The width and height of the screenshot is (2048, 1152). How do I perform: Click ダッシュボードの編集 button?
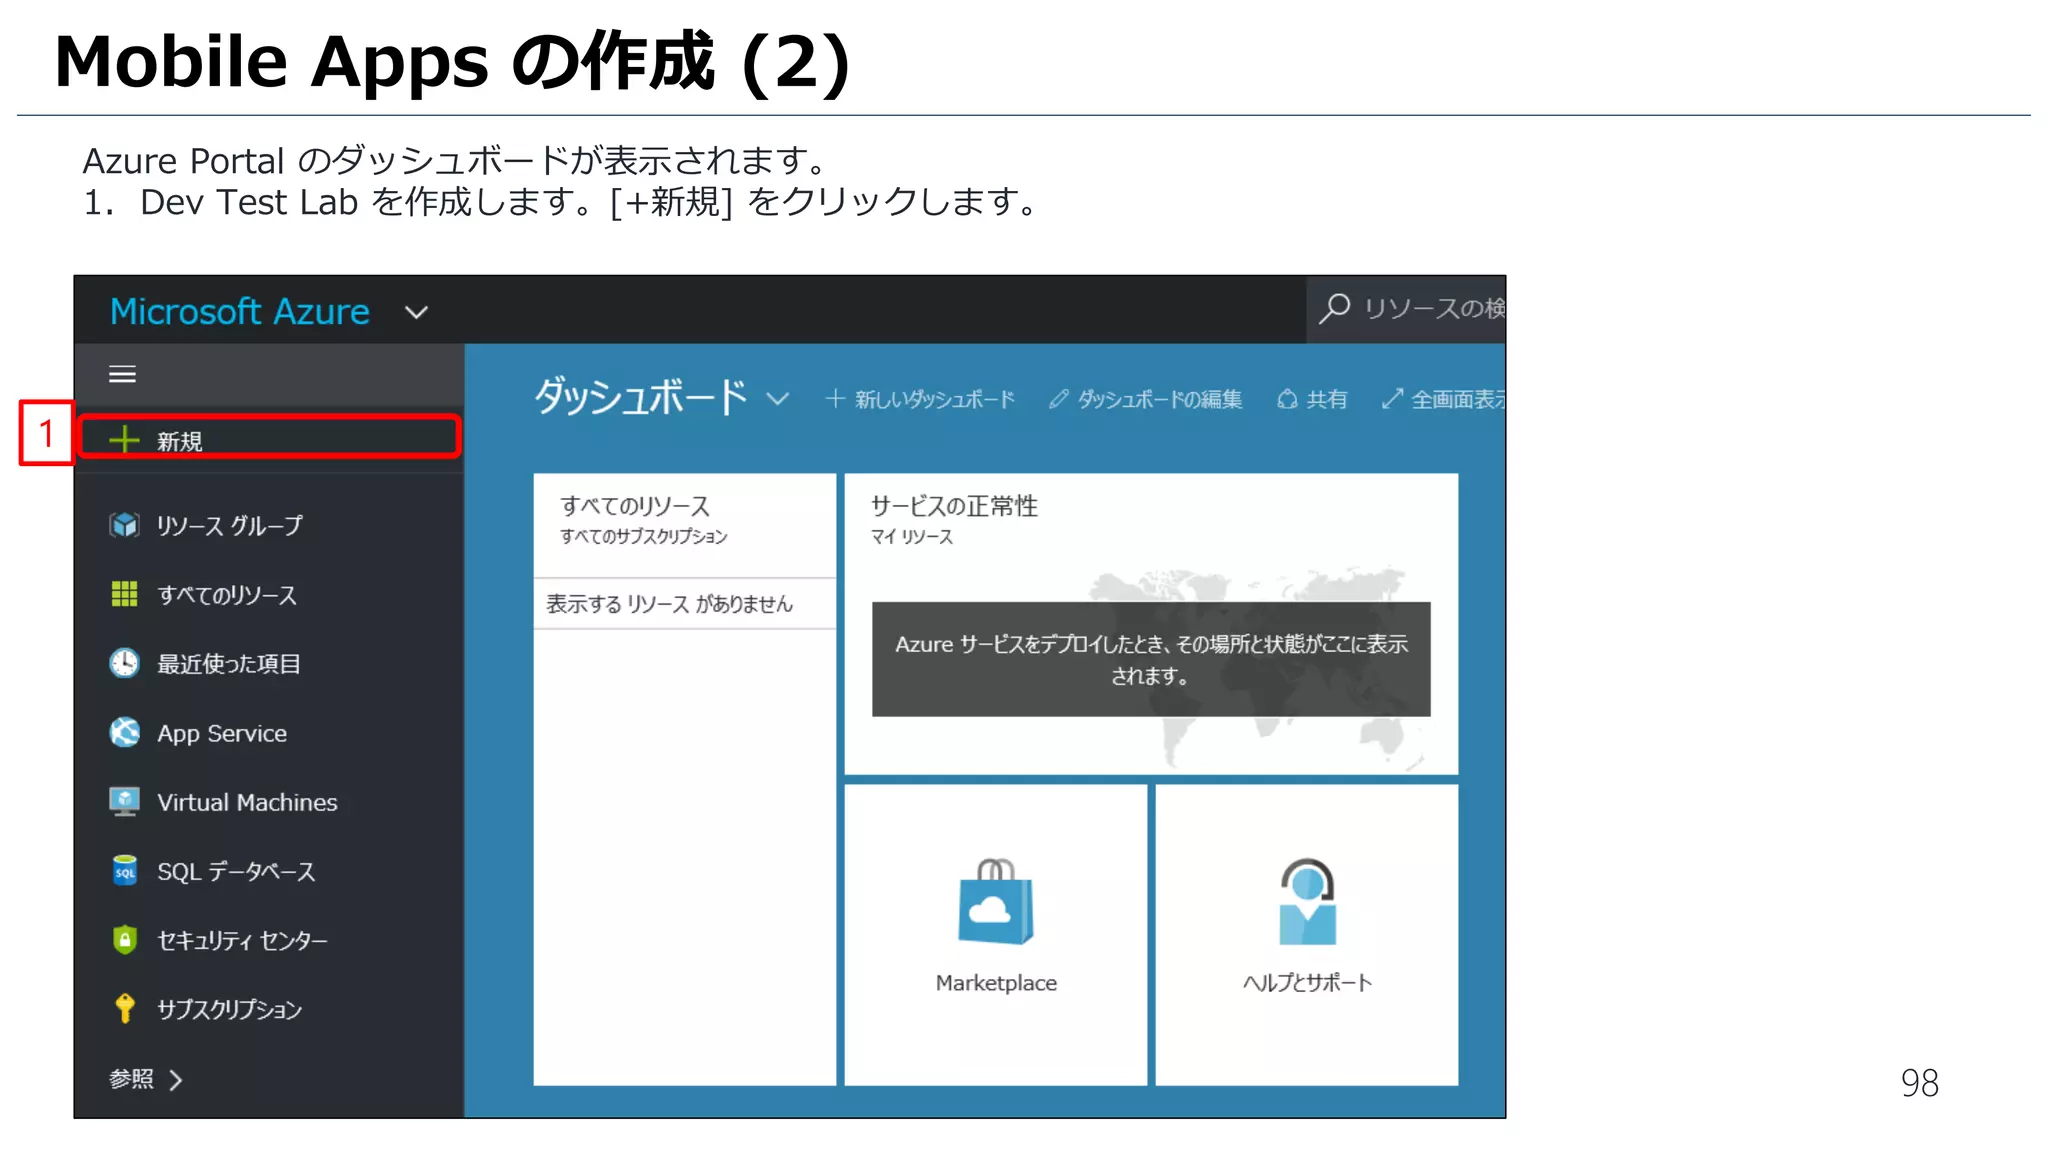coord(1146,399)
